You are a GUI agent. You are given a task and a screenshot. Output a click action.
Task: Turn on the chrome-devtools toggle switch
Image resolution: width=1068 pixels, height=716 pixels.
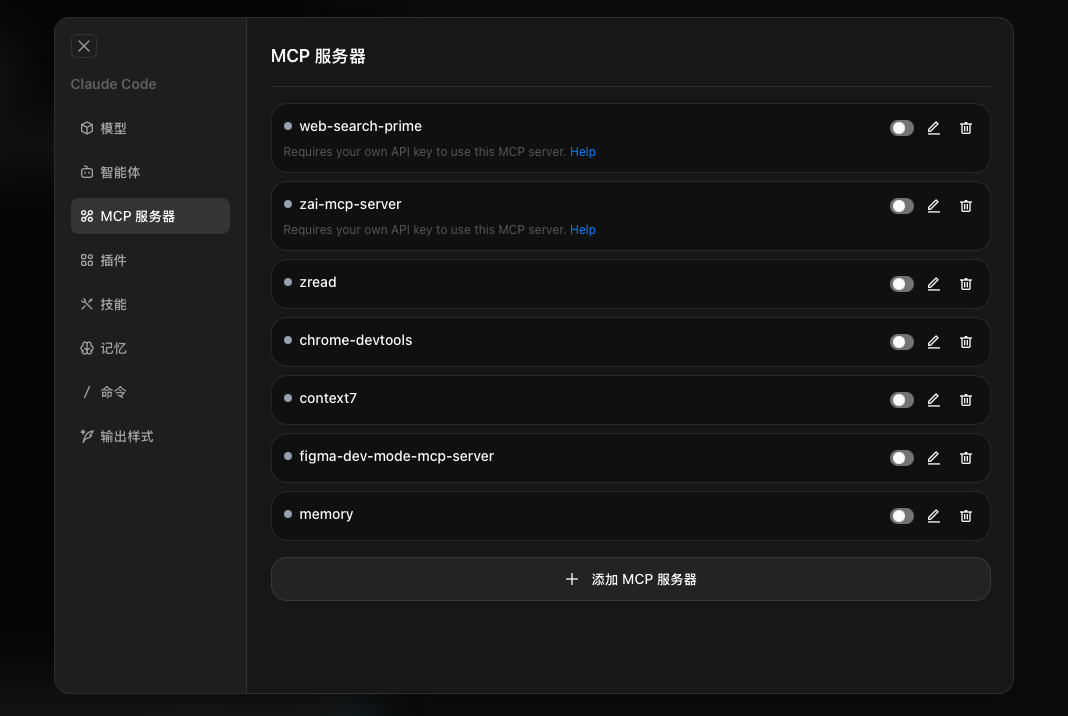[901, 342]
